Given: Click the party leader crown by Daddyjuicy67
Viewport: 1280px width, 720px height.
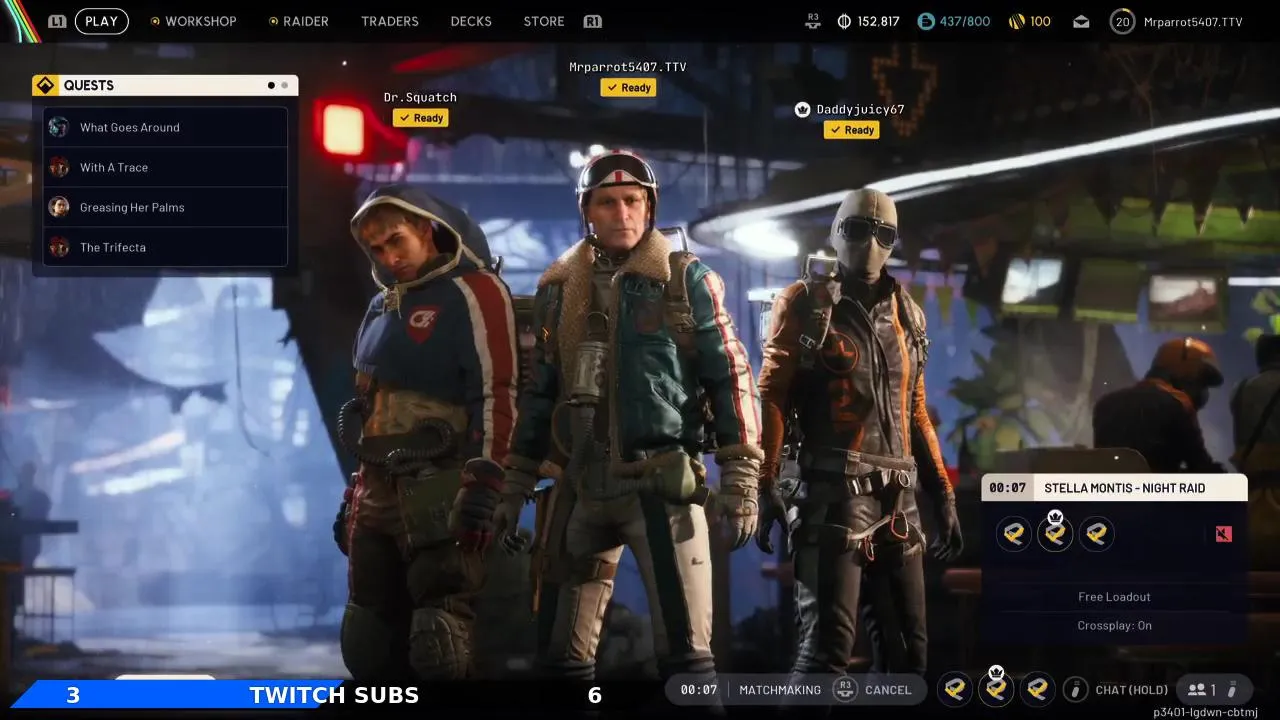Looking at the screenshot, I should [x=802, y=109].
